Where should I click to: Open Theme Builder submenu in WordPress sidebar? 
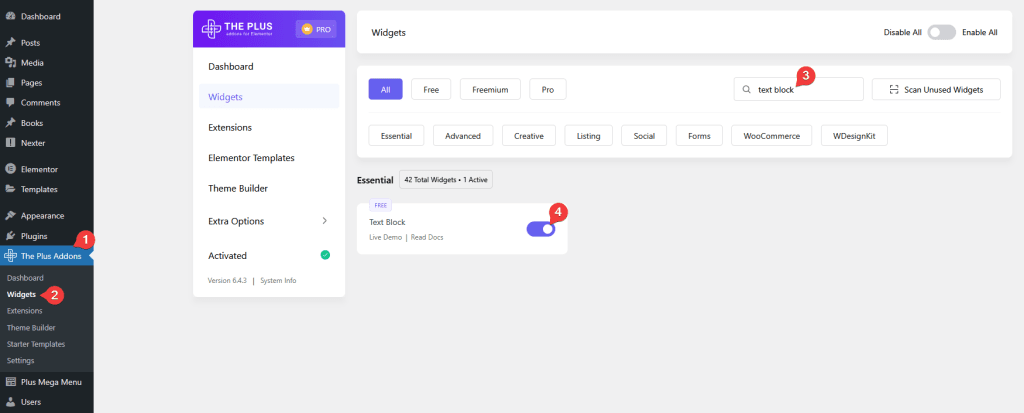(x=31, y=327)
